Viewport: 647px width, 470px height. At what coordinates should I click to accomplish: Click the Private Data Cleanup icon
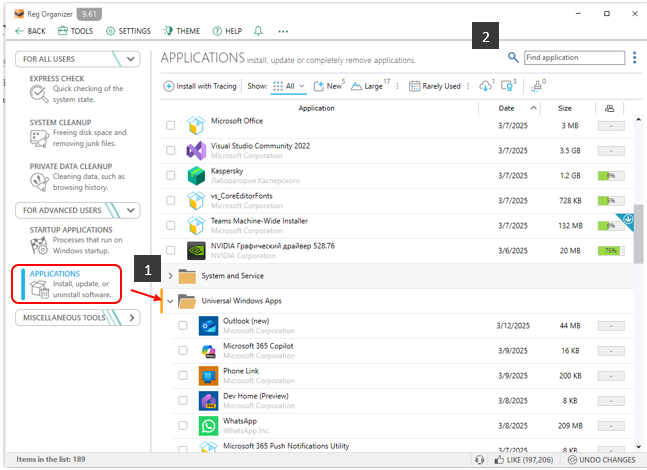(x=39, y=182)
